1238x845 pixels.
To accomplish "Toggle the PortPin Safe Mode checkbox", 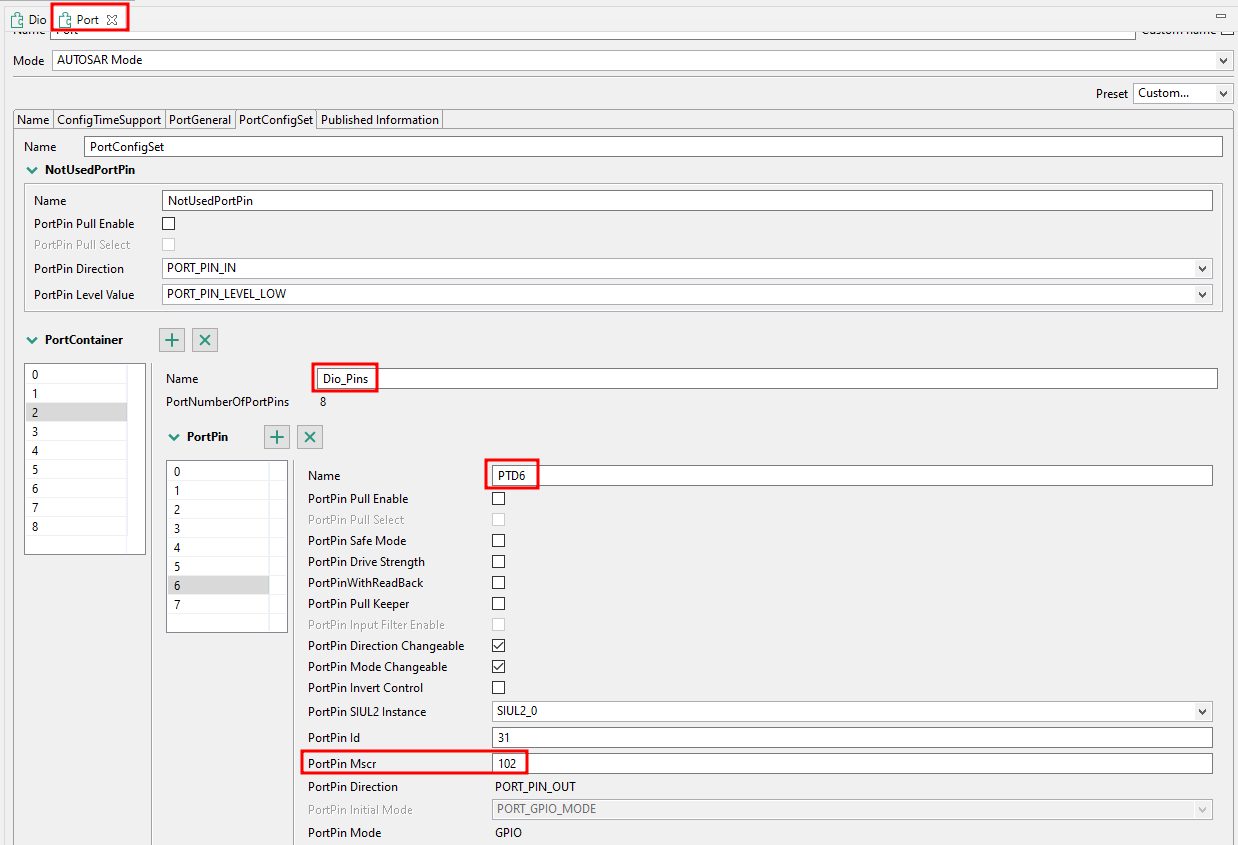I will [x=498, y=540].
